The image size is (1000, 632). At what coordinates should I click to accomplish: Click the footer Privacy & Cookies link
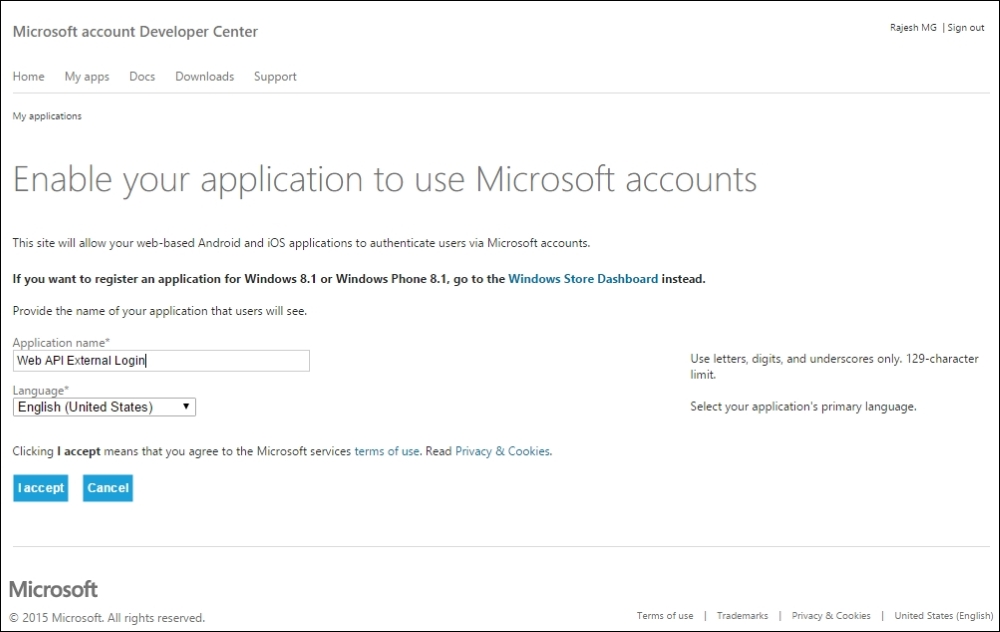point(831,616)
